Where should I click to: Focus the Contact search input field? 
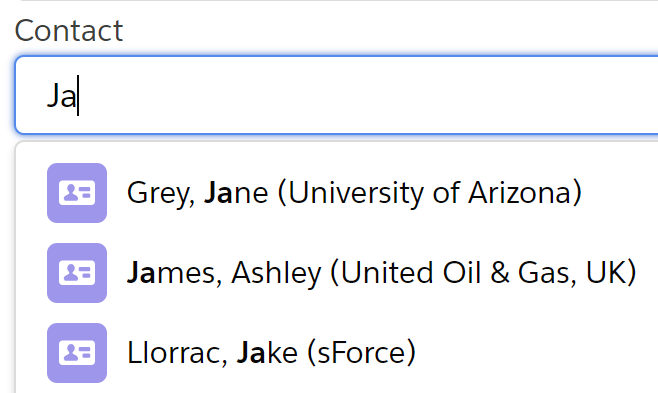[337, 95]
